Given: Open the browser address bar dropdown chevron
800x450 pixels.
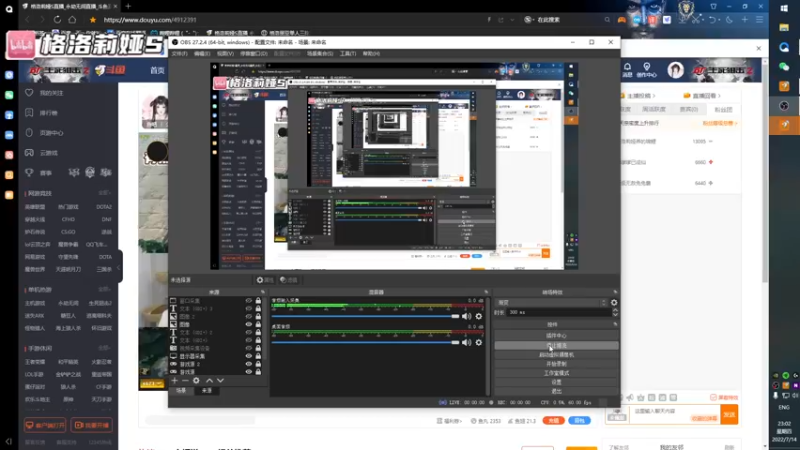Looking at the screenshot, I should click(512, 20).
